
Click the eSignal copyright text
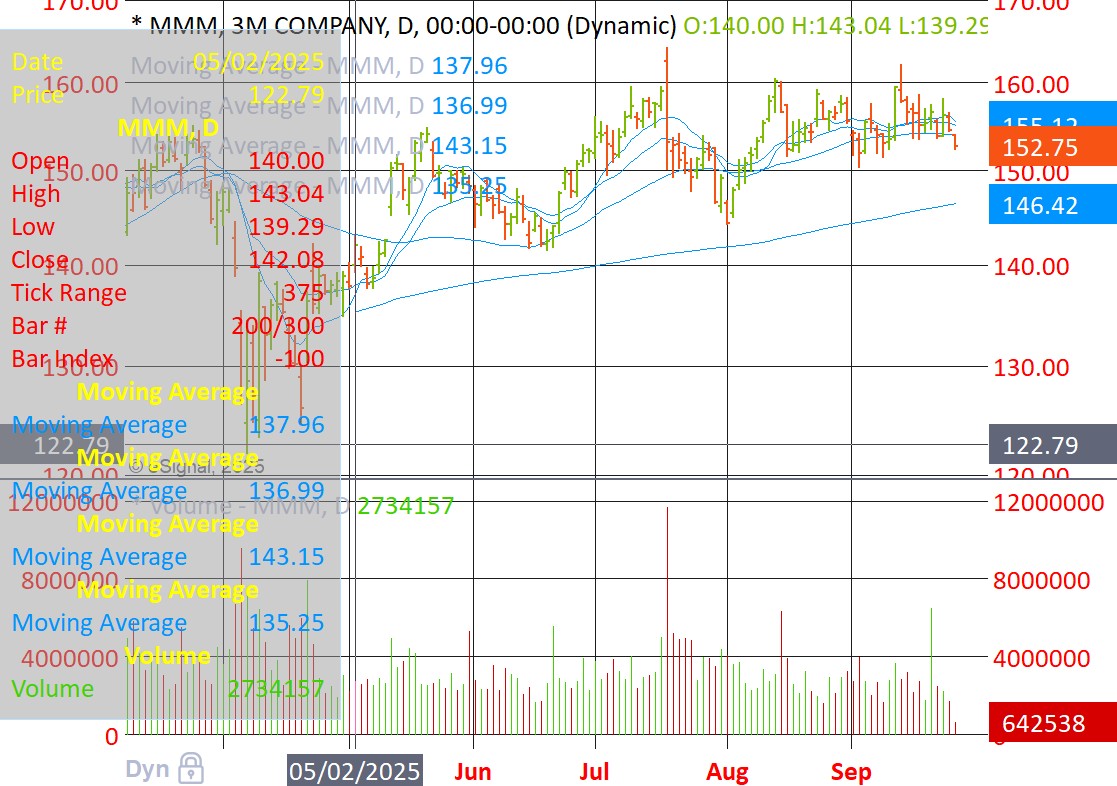pos(196,465)
